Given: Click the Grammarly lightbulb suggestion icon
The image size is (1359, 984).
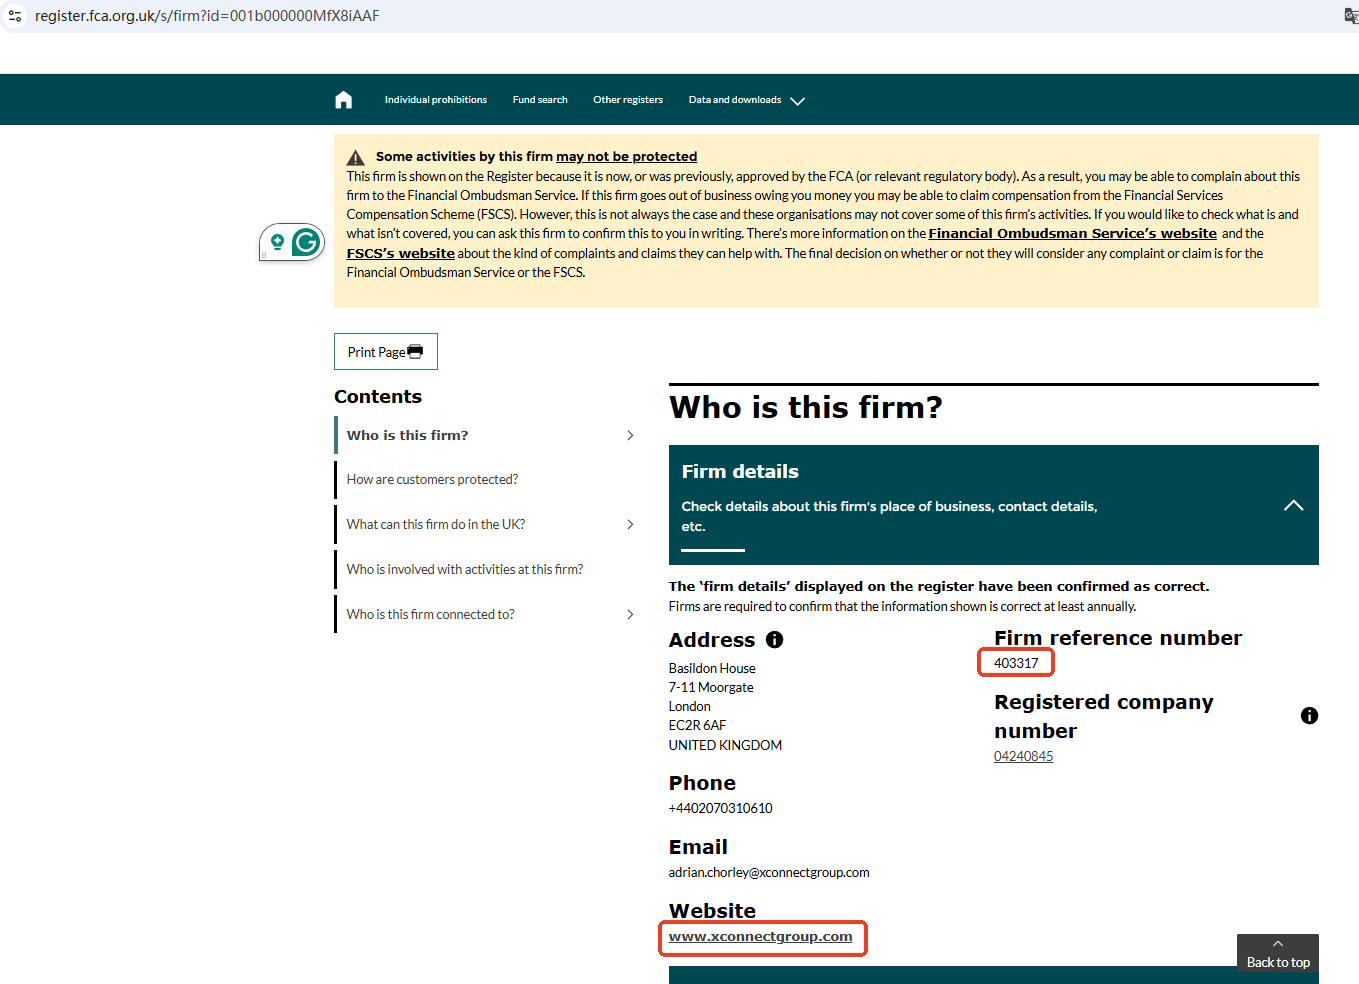Looking at the screenshot, I should point(277,242).
